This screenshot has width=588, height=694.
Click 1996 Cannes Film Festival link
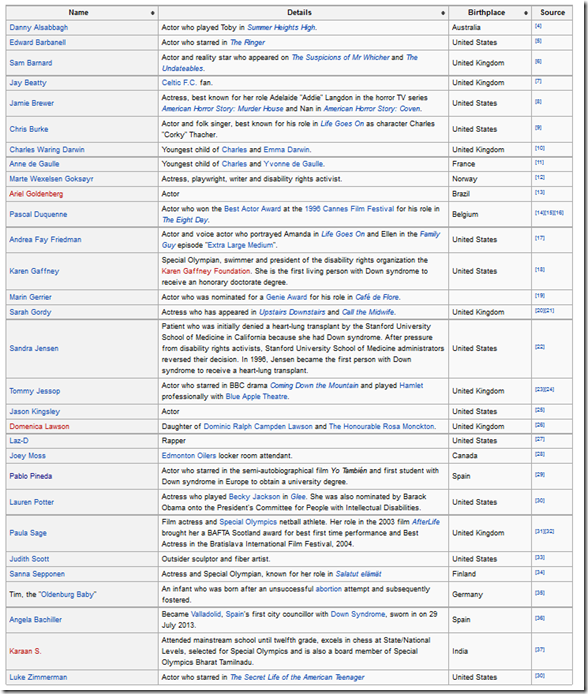(x=349, y=209)
